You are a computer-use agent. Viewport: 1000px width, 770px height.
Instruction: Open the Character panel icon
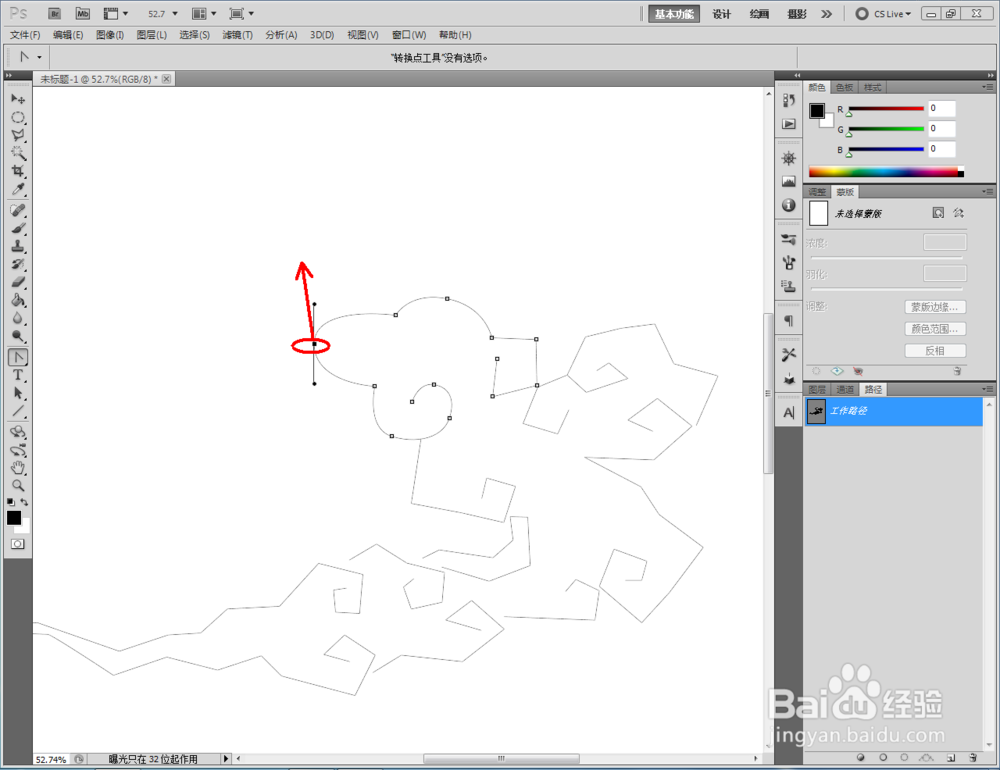click(789, 413)
